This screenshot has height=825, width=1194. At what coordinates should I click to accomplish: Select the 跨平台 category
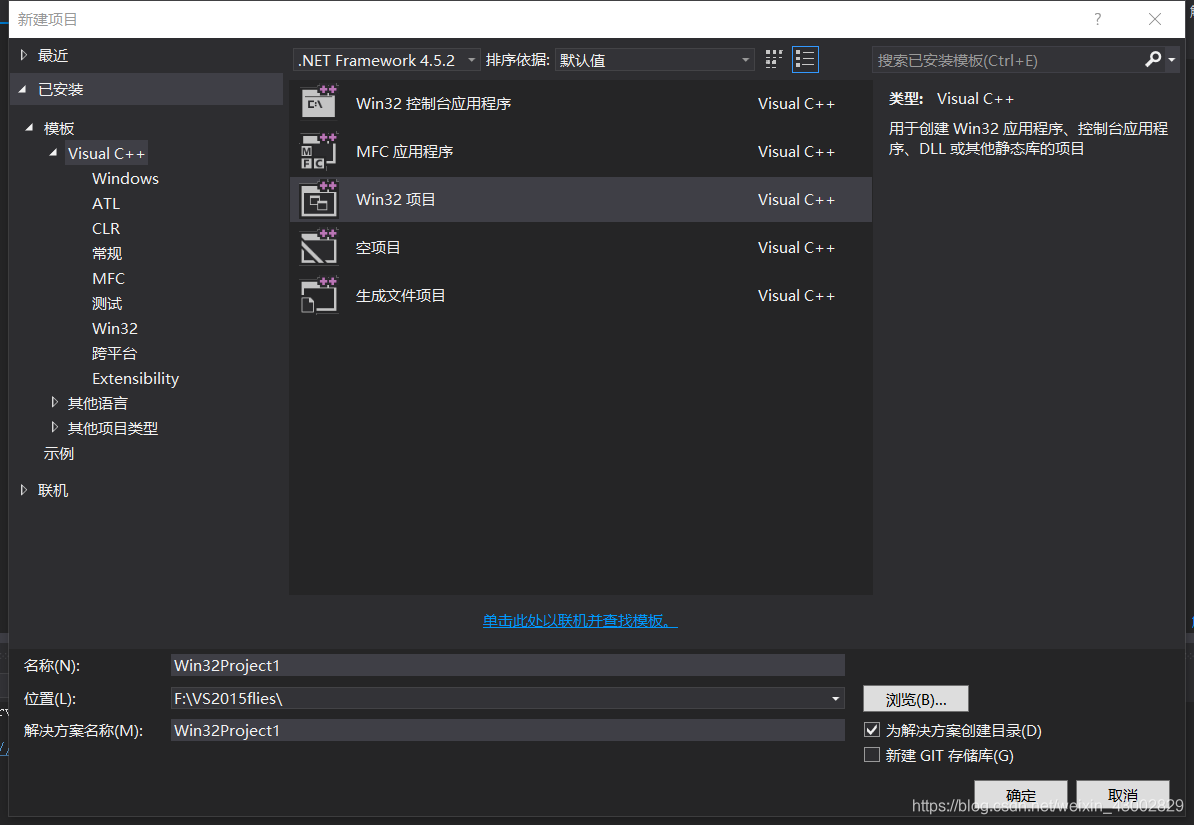click(114, 353)
